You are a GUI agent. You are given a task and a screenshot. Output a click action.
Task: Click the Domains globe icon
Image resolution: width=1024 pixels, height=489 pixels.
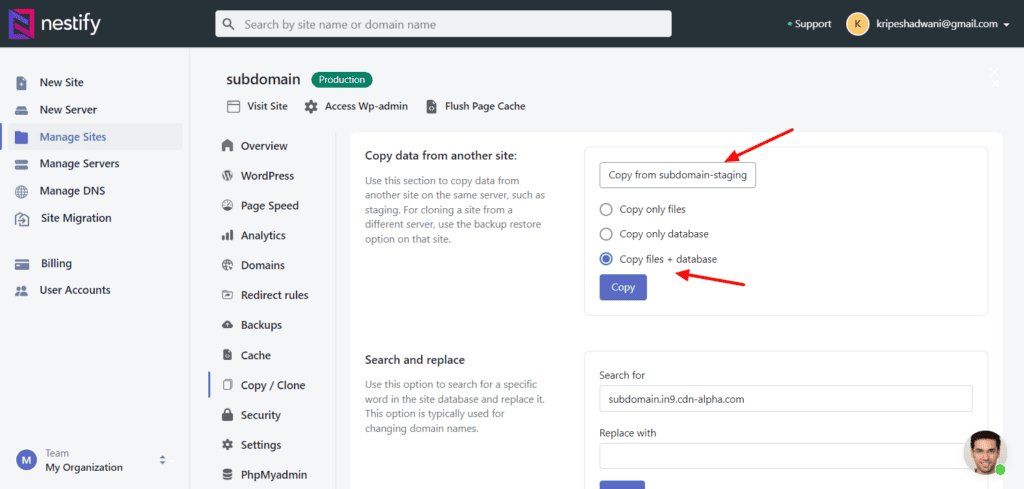[227, 265]
